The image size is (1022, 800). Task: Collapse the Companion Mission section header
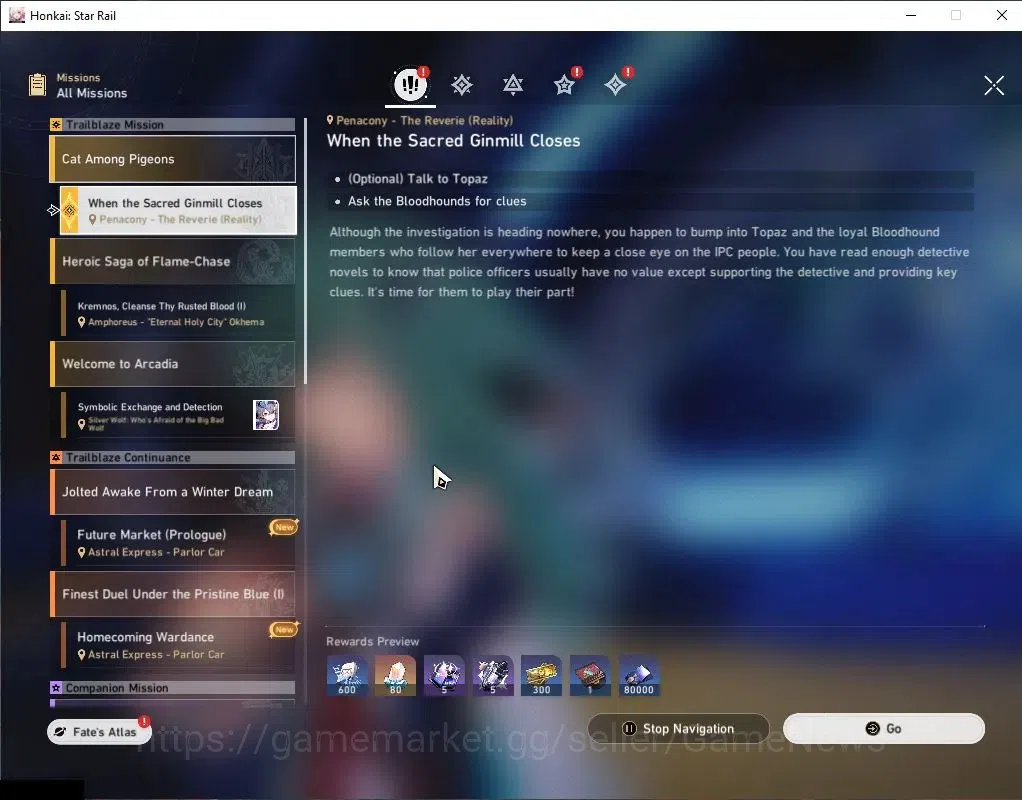pos(173,688)
